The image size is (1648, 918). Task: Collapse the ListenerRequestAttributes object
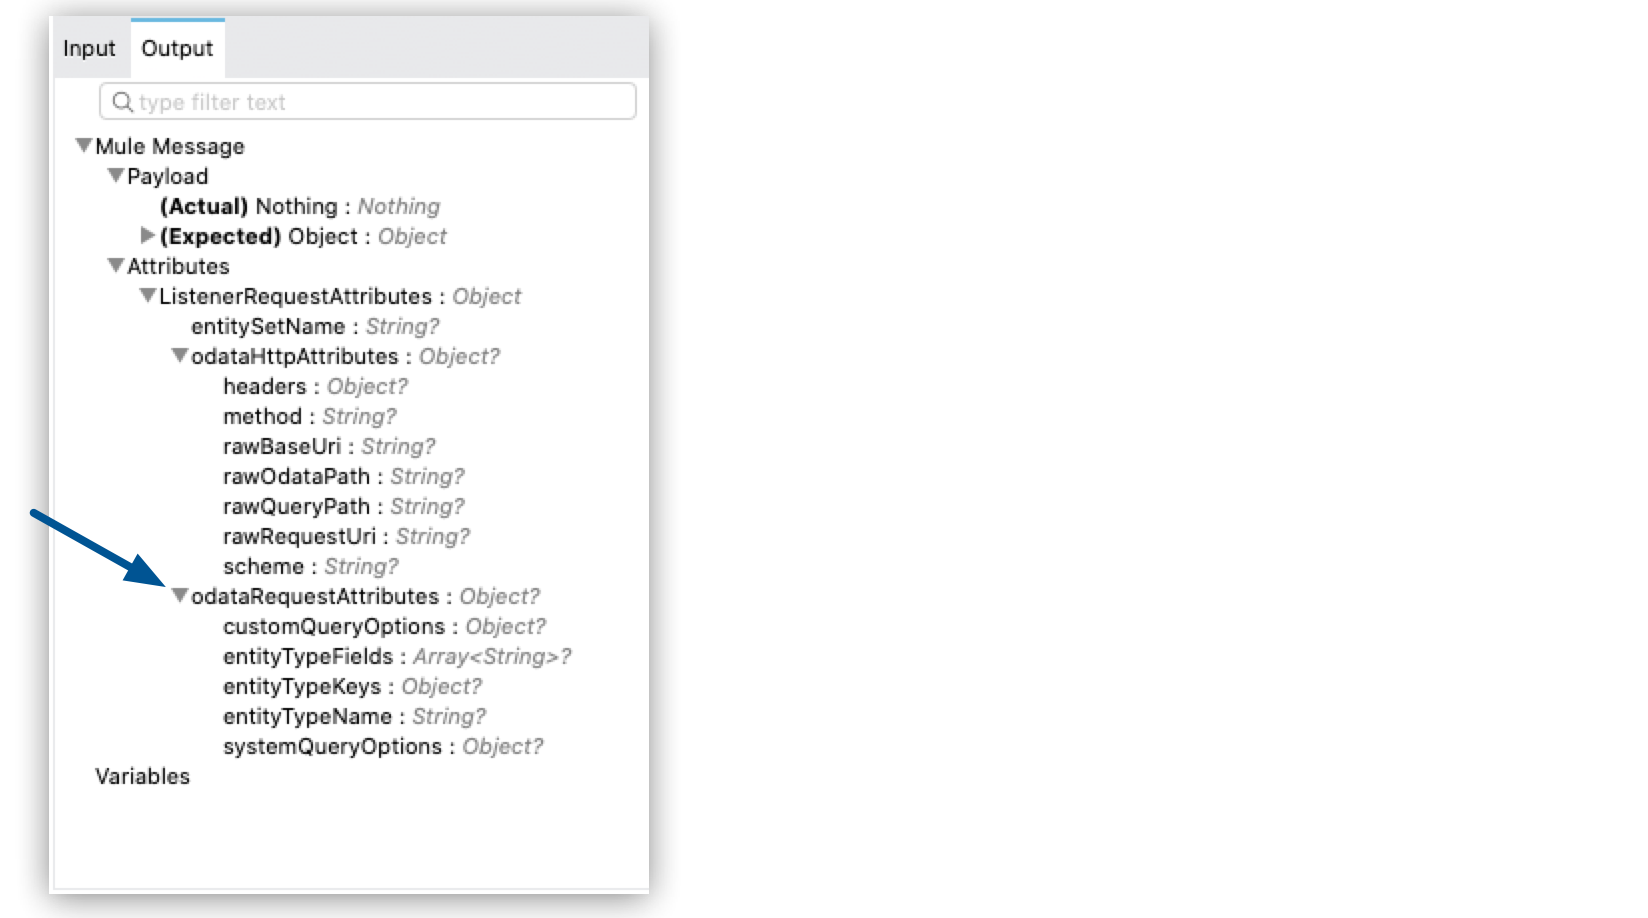[x=146, y=296]
